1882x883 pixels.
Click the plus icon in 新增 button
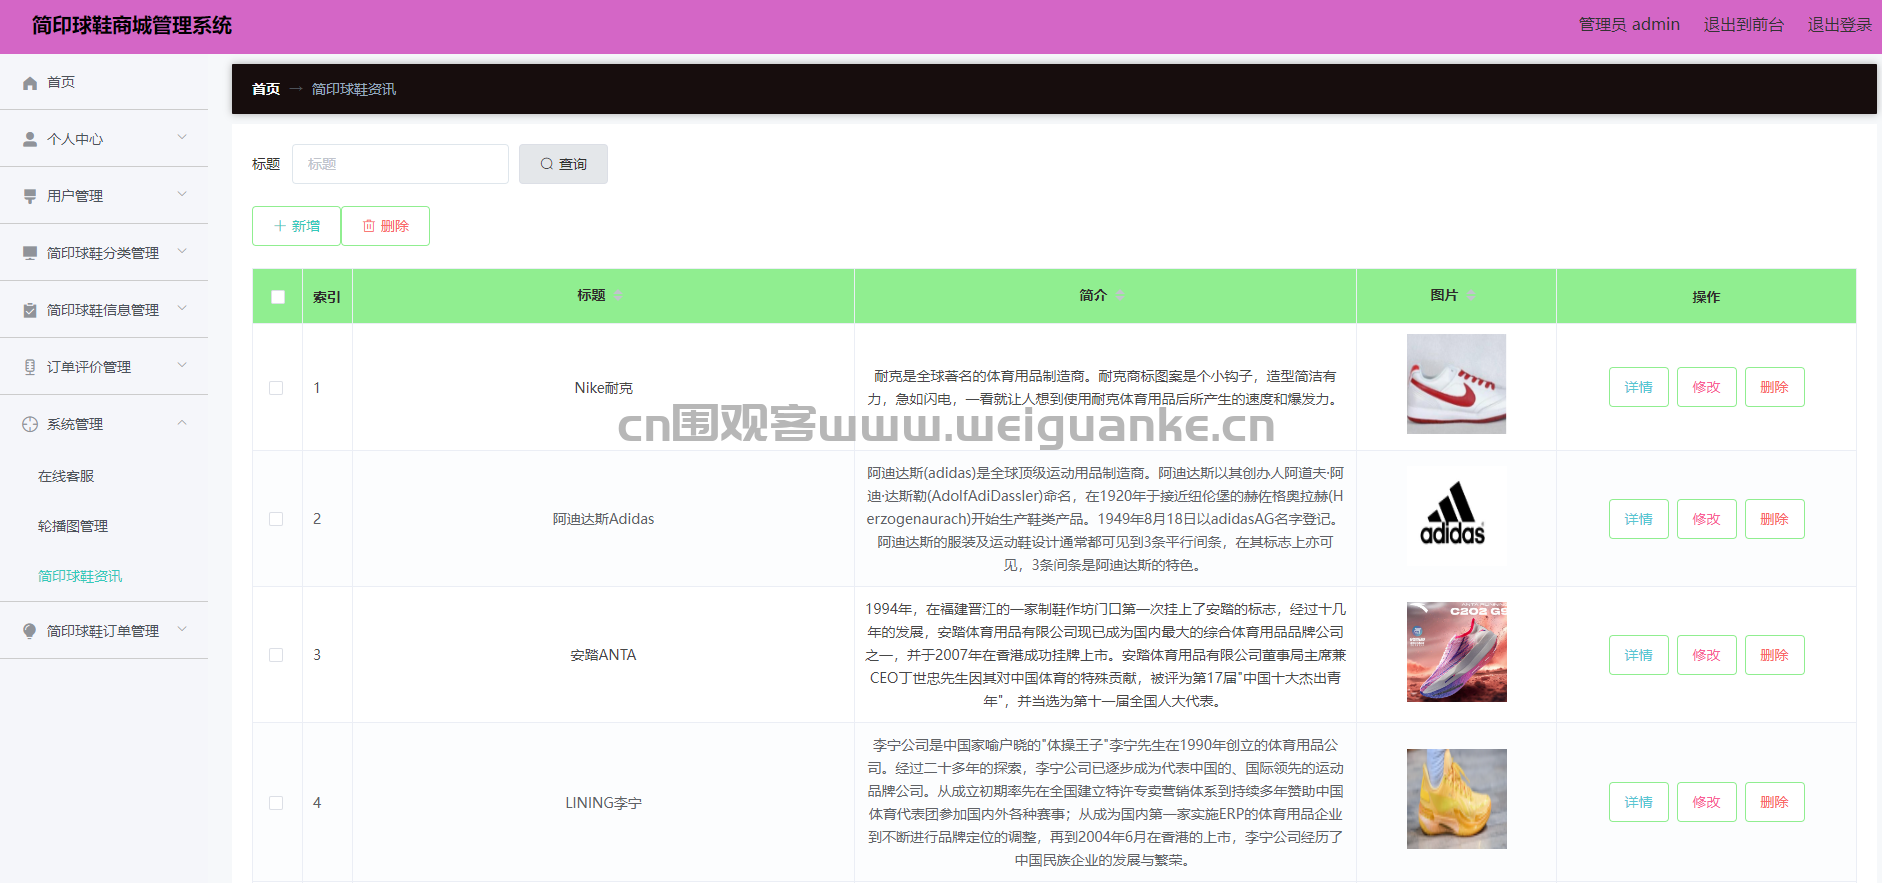click(280, 226)
